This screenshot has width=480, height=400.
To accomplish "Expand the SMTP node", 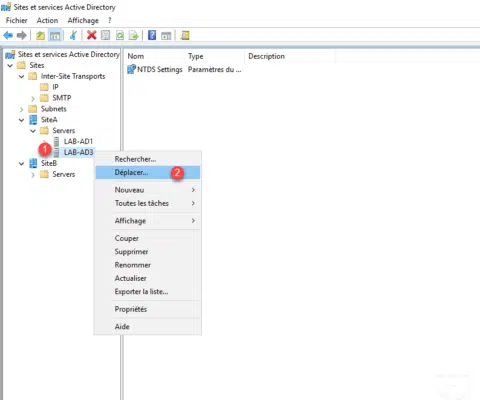I will 33,98.
